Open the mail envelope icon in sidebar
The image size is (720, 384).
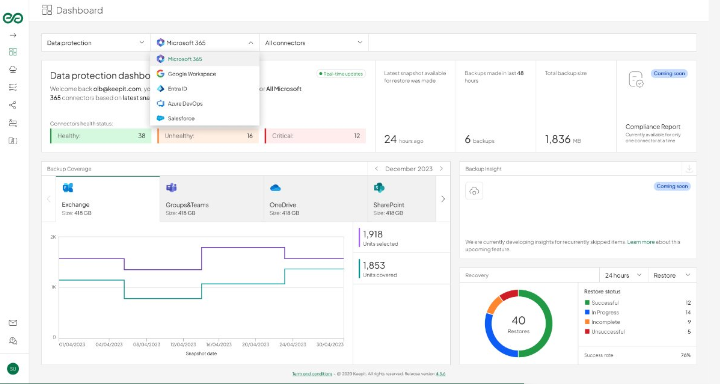[x=13, y=323]
